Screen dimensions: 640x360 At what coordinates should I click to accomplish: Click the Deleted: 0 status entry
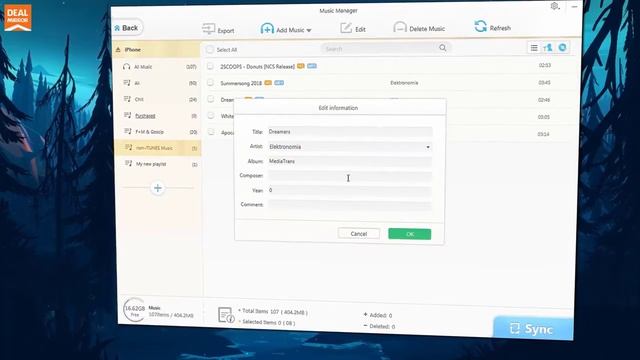379,326
